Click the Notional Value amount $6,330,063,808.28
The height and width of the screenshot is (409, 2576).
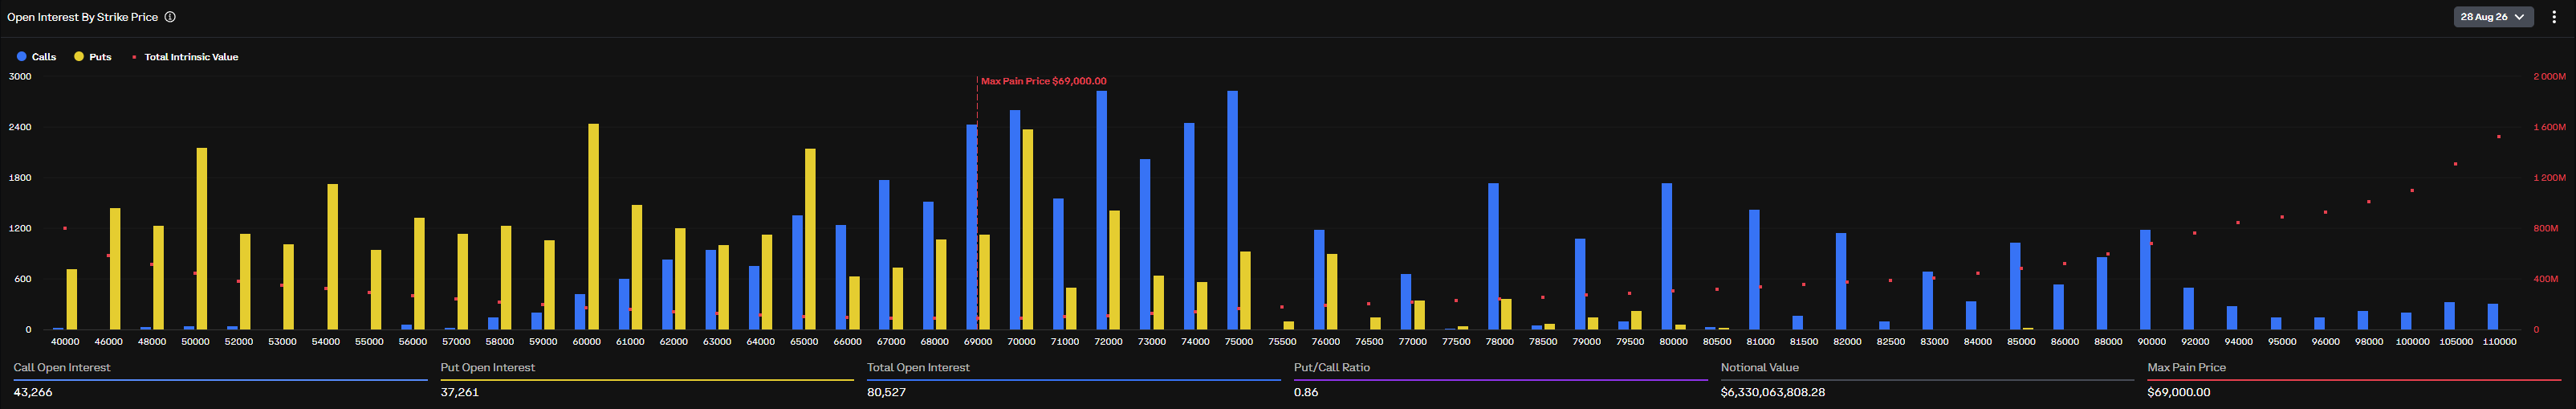click(x=1773, y=392)
